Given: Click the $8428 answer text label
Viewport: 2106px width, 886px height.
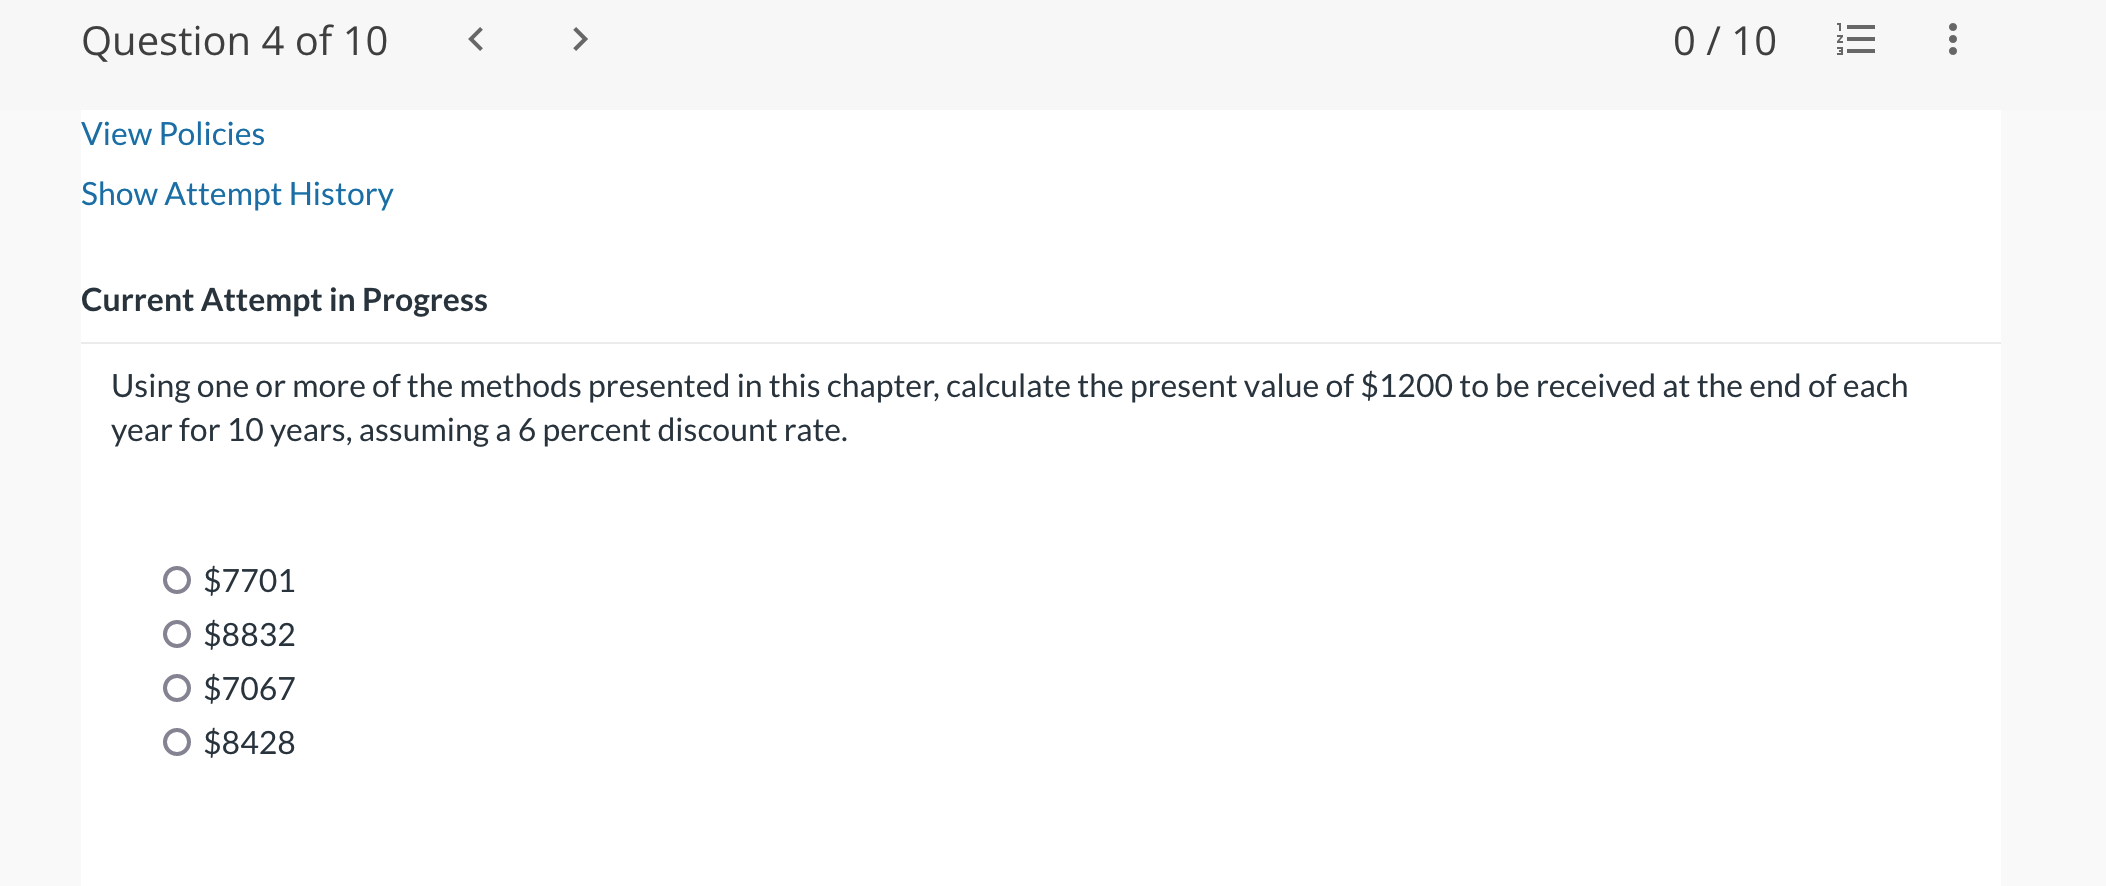Looking at the screenshot, I should pyautogui.click(x=250, y=742).
